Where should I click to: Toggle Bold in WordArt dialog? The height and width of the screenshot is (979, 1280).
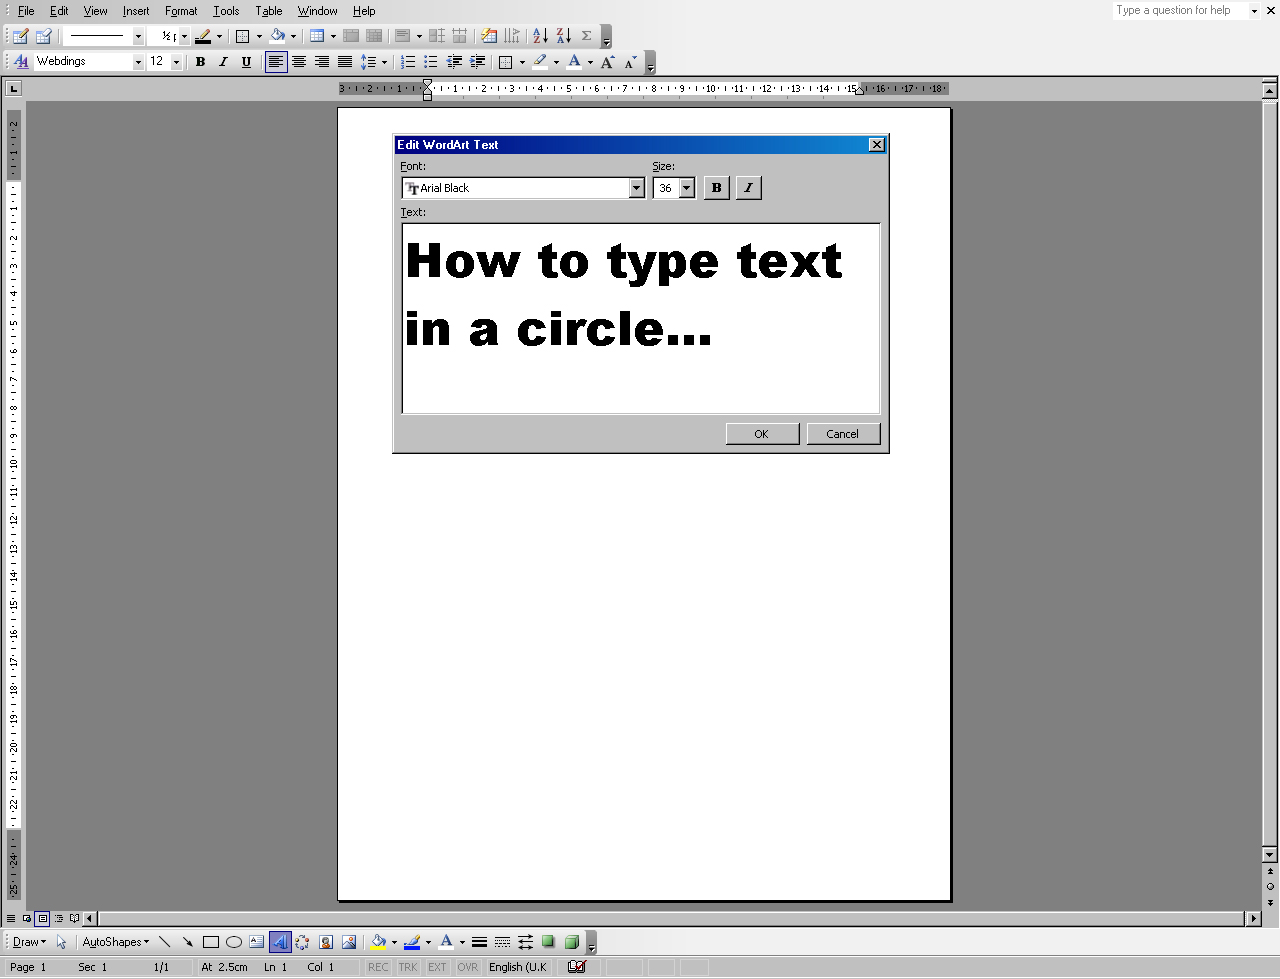point(716,188)
